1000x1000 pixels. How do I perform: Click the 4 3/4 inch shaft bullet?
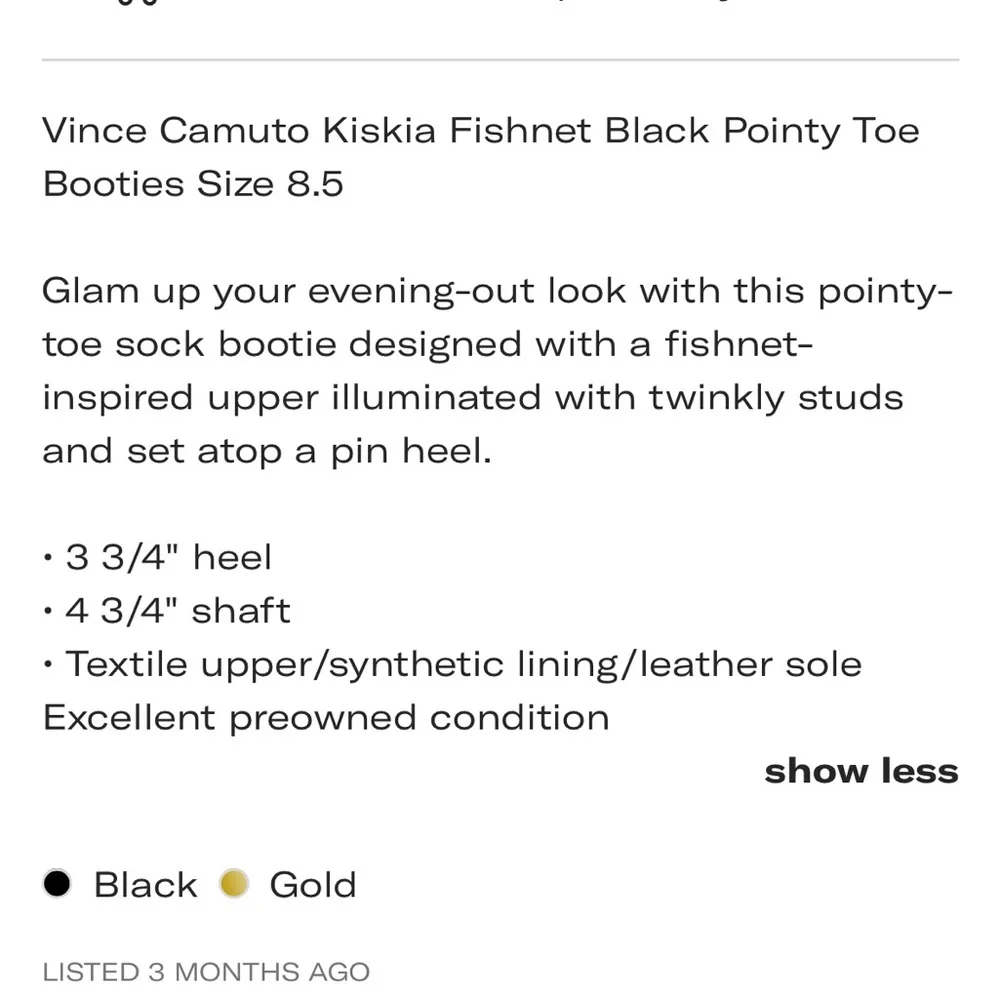tap(165, 610)
